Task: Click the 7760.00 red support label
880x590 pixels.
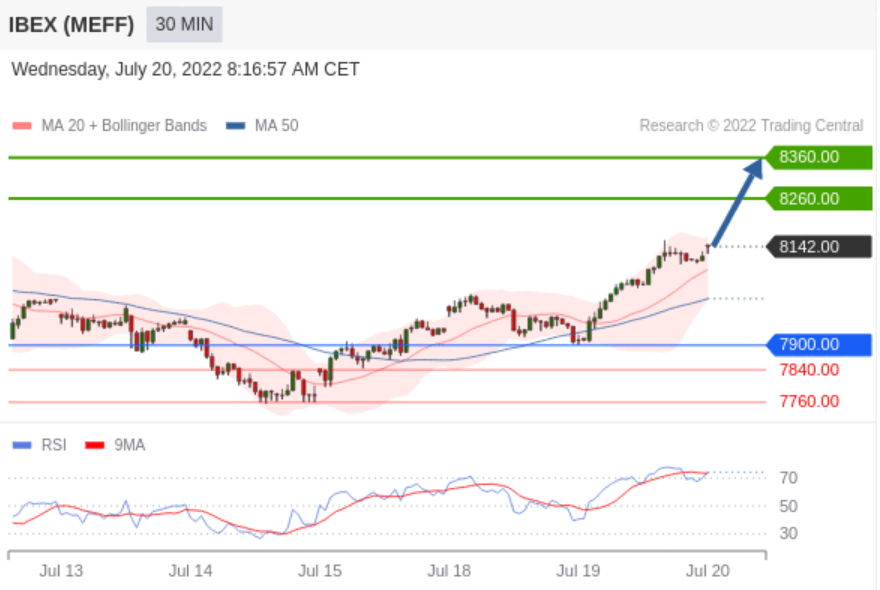Action: click(x=809, y=402)
